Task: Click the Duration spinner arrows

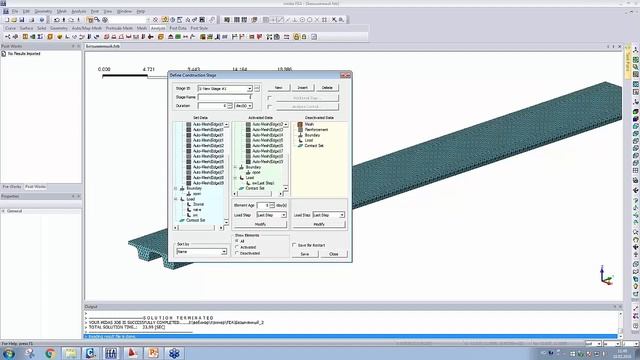Action: pos(230,106)
